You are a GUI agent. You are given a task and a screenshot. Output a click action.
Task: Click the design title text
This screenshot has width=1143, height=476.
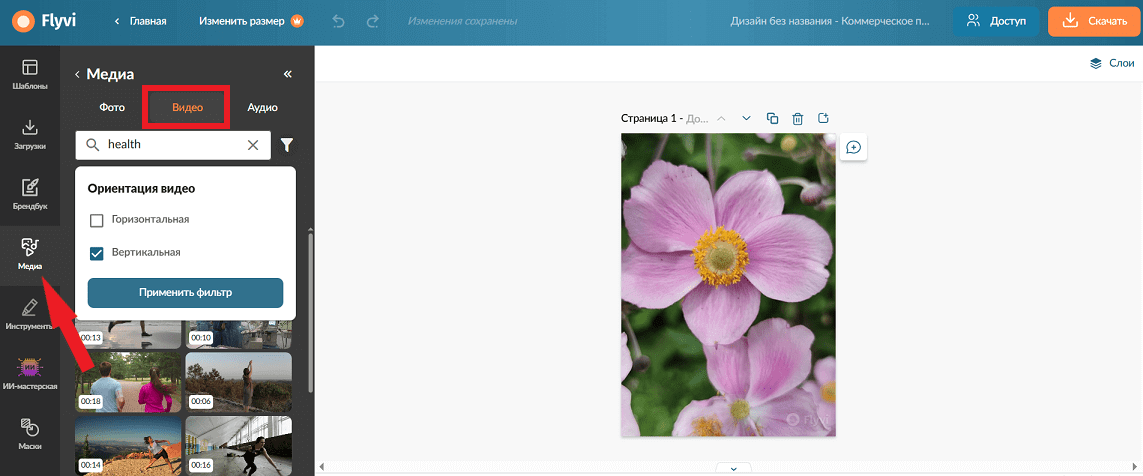tap(830, 21)
